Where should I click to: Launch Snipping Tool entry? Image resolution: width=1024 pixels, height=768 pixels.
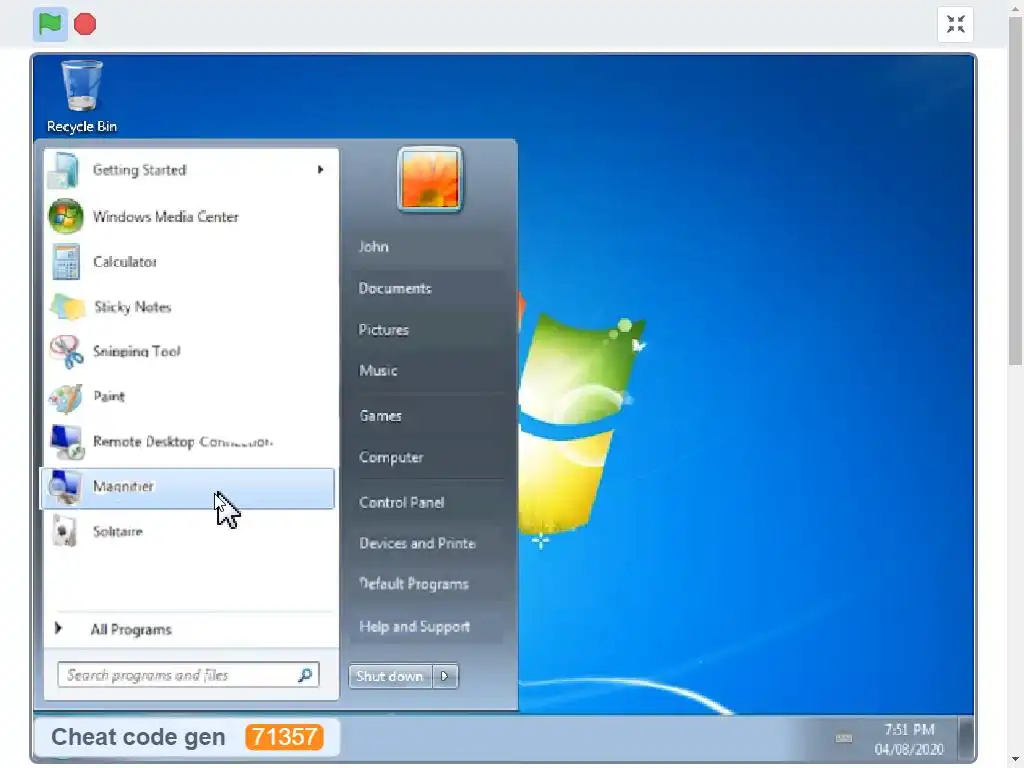pyautogui.click(x=189, y=352)
